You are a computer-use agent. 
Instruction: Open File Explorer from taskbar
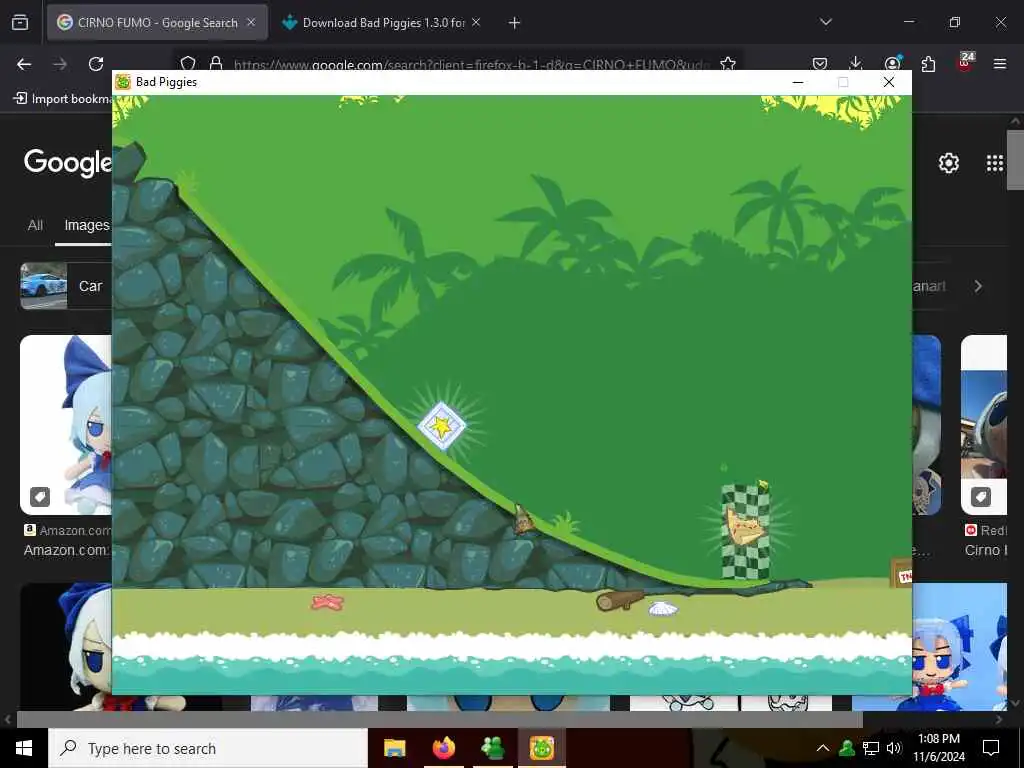coord(394,748)
